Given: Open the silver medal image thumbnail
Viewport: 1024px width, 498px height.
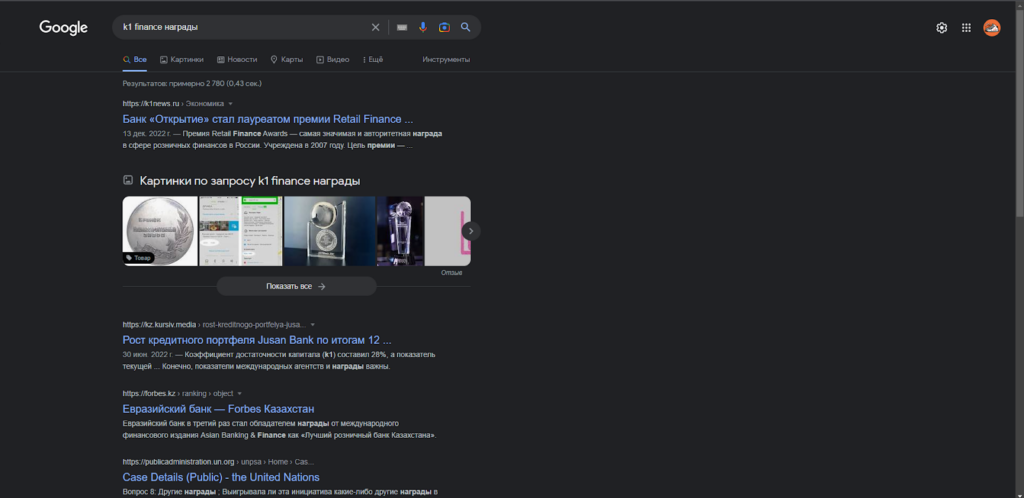Looking at the screenshot, I should [x=160, y=231].
